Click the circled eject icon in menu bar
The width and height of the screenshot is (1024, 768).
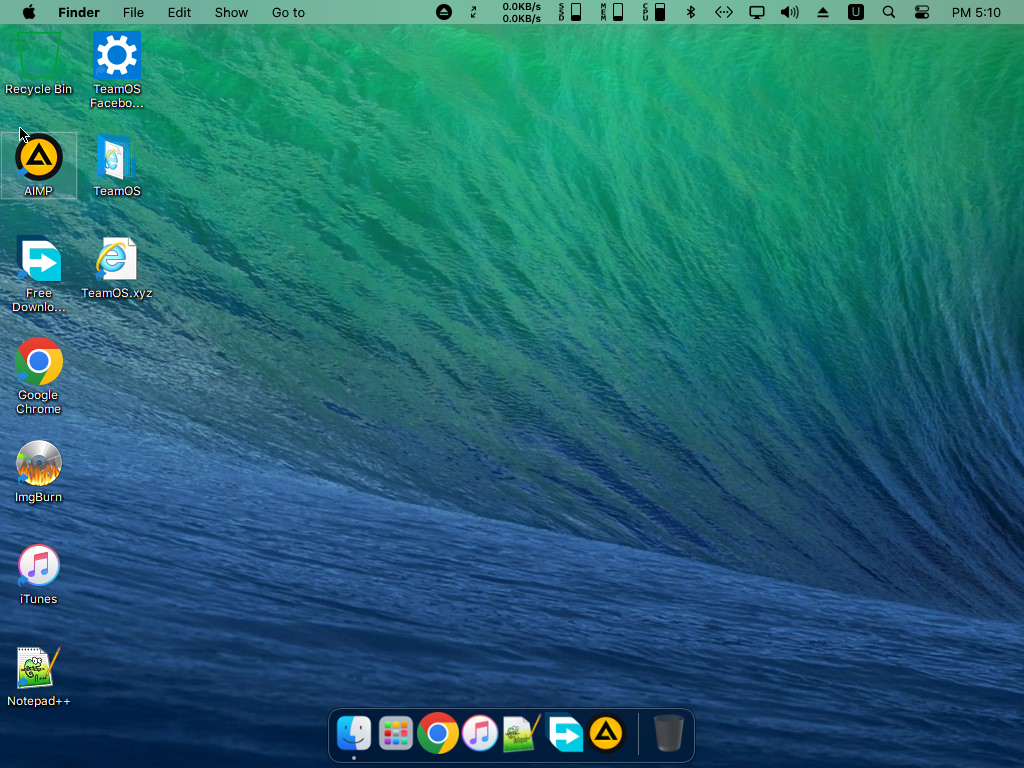[443, 12]
